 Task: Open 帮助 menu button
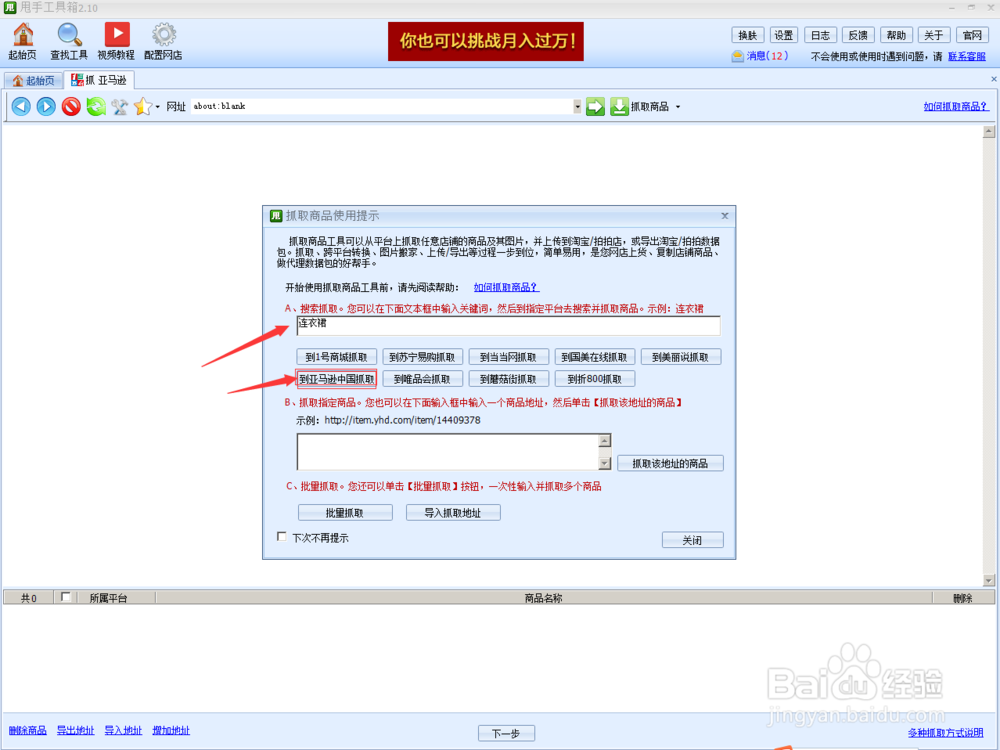click(x=896, y=35)
